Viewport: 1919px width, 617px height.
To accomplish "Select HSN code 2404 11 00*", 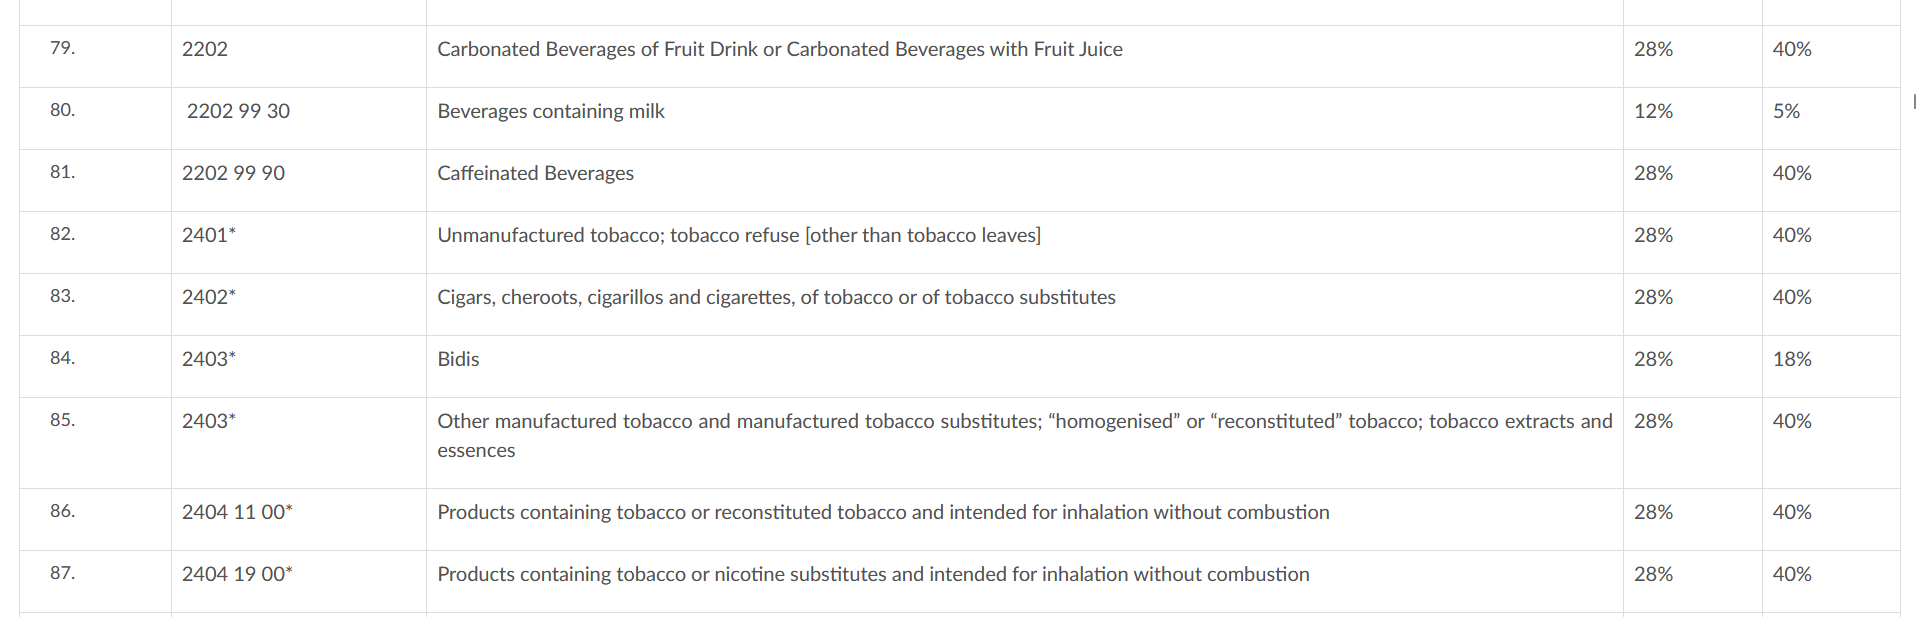I will click(237, 512).
